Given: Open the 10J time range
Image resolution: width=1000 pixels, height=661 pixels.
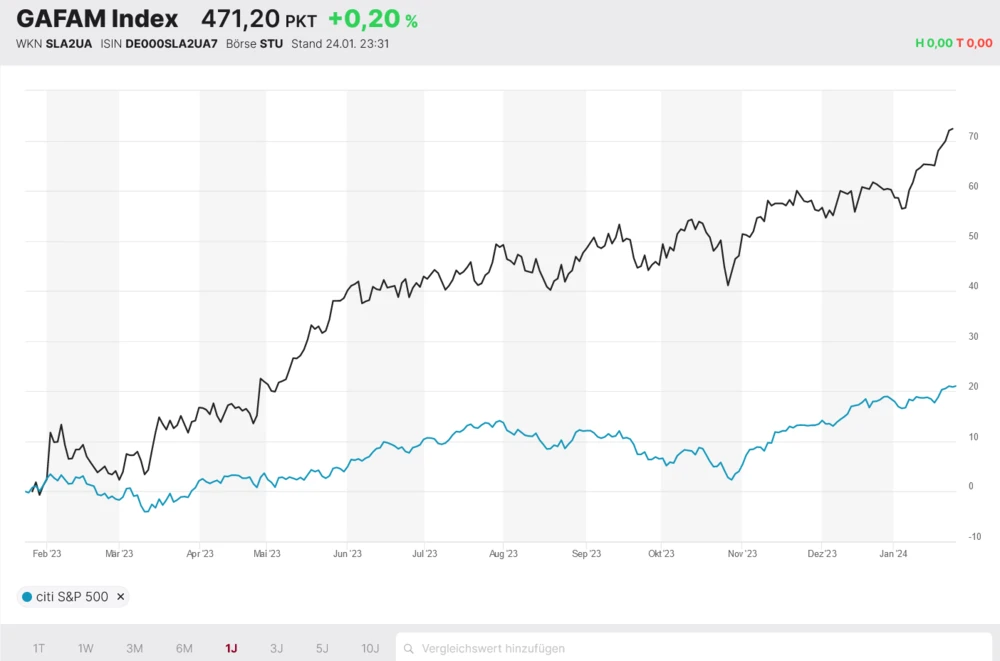Looking at the screenshot, I should point(369,648).
